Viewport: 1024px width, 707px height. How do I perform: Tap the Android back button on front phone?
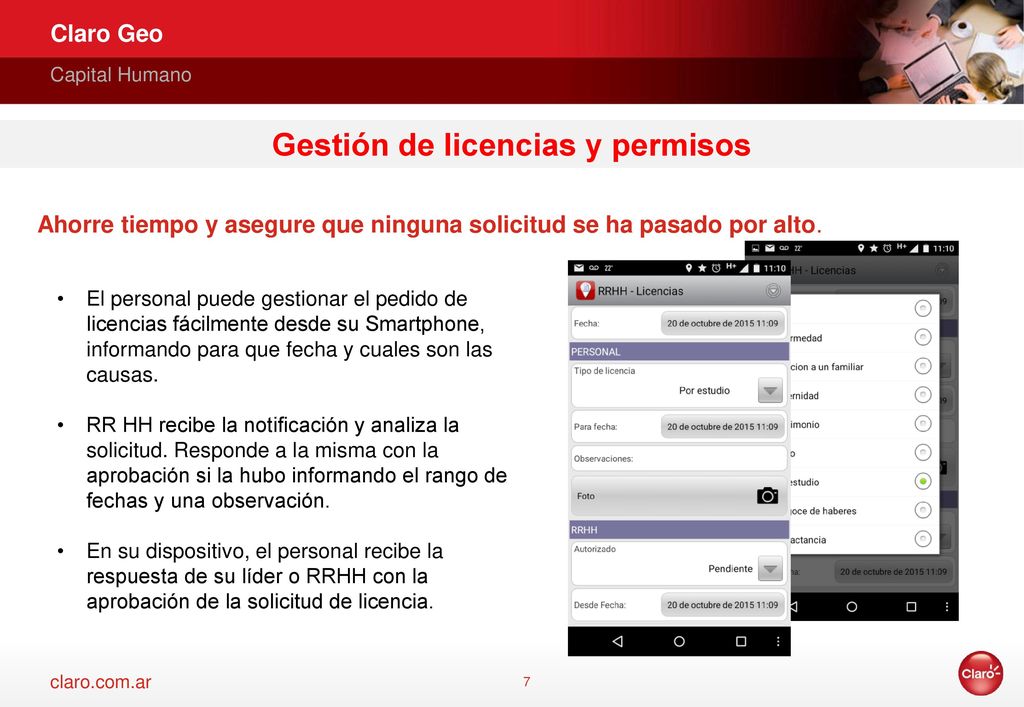(617, 641)
